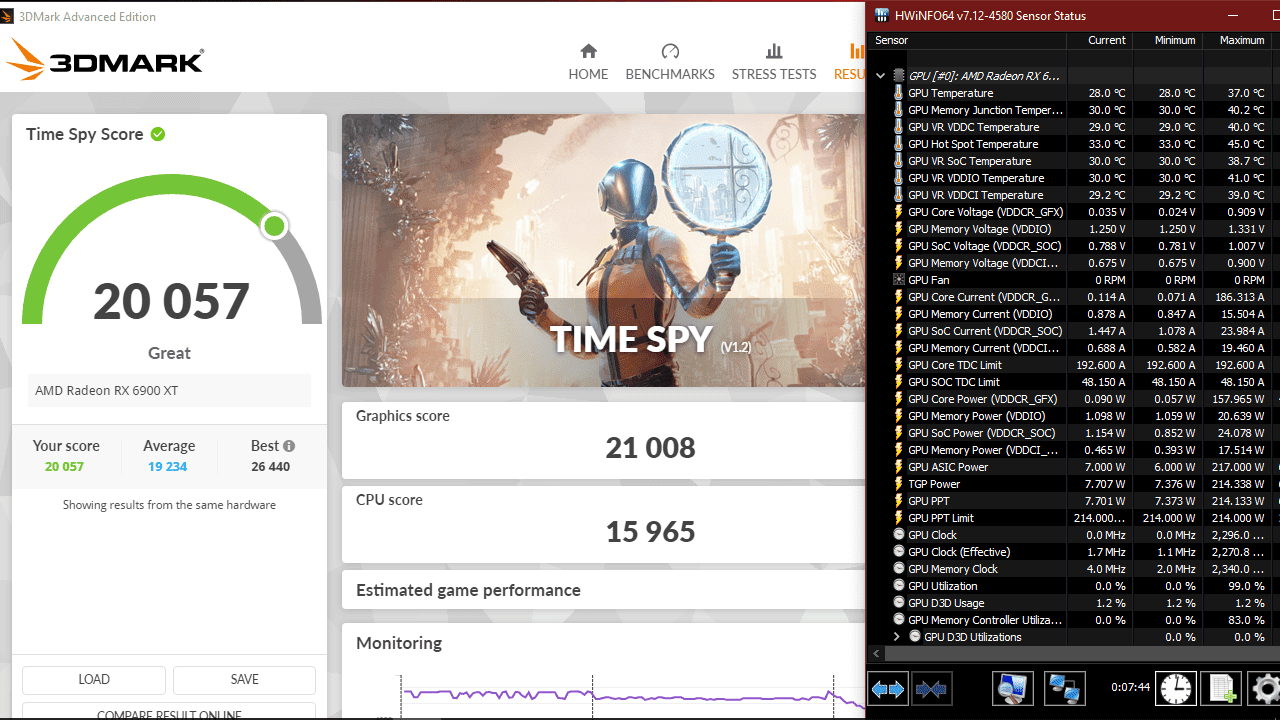Click thermometer icon of GPU Hot Spot Temperature

click(x=898, y=144)
